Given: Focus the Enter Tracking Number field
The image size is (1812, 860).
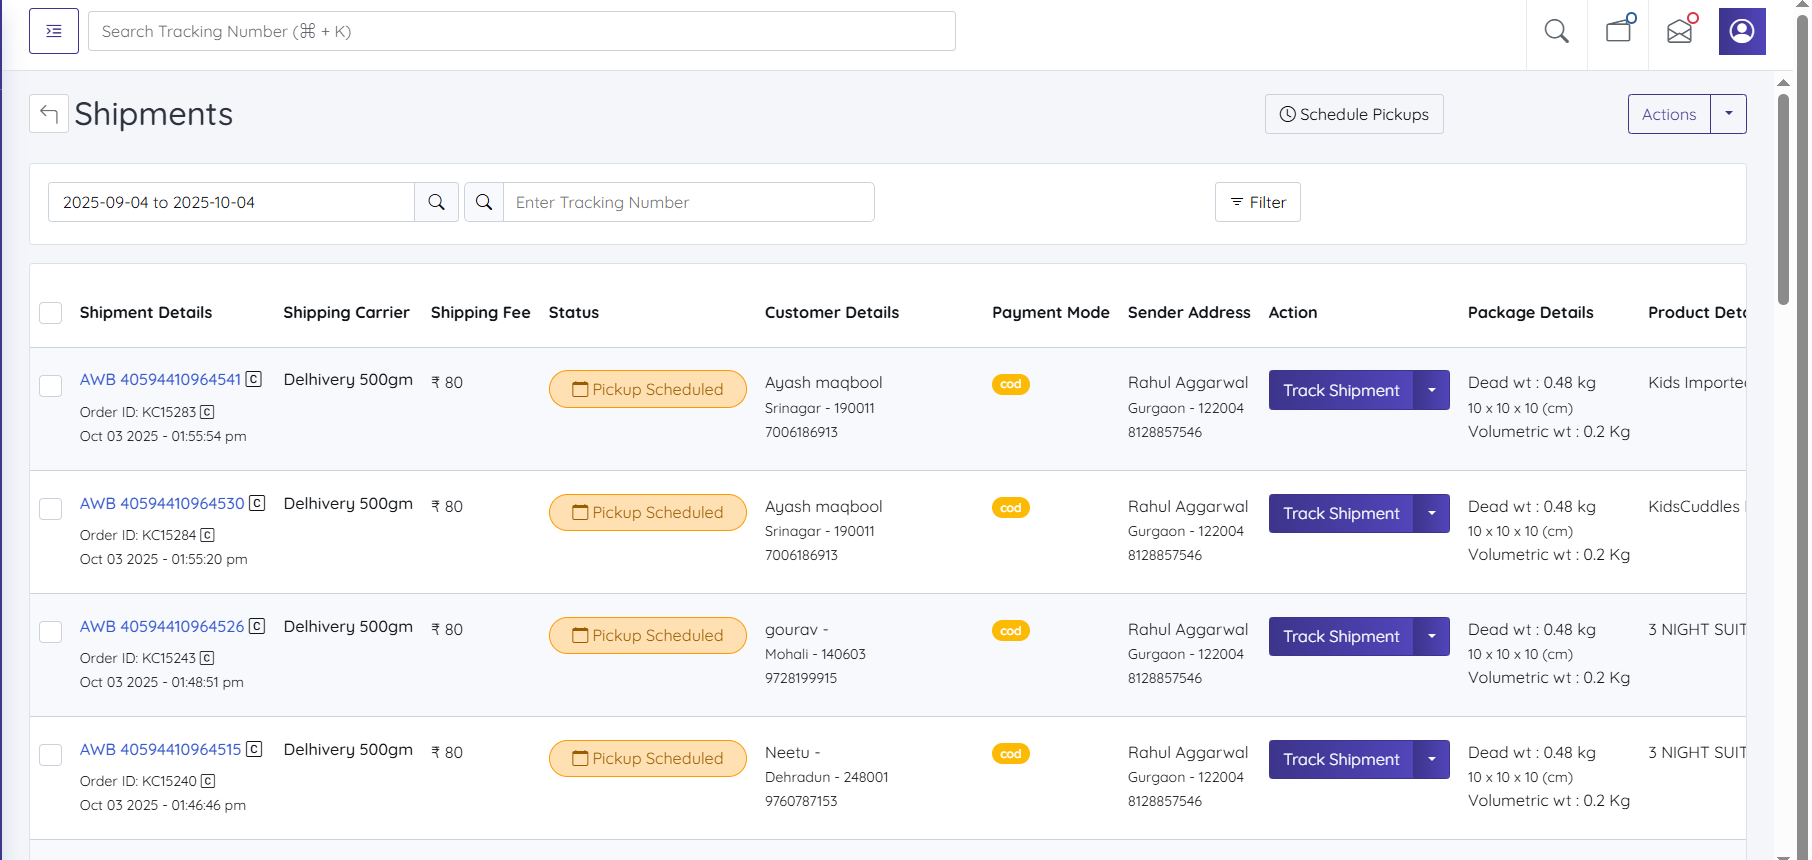Looking at the screenshot, I should [x=689, y=202].
